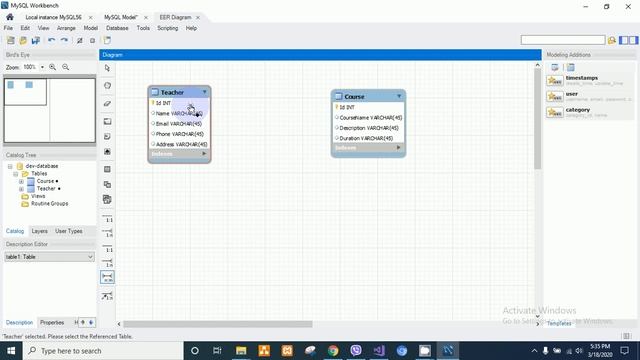Click the redo arrow icon
The image size is (640, 360).
[64, 40]
